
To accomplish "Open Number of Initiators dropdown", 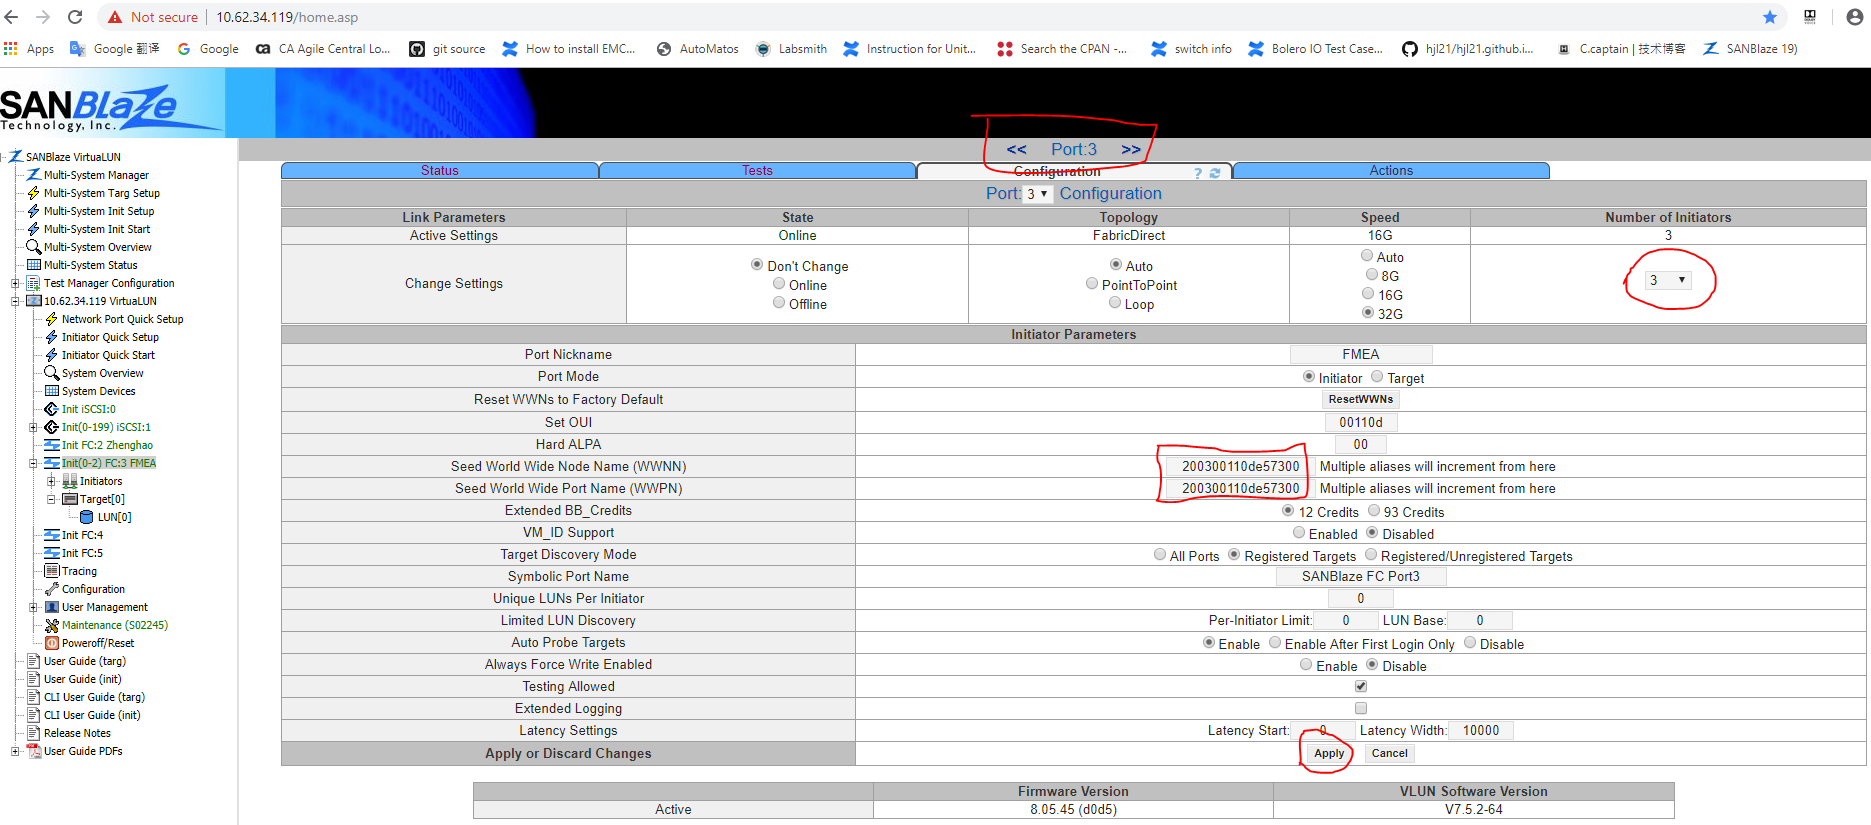I will pos(1668,280).
